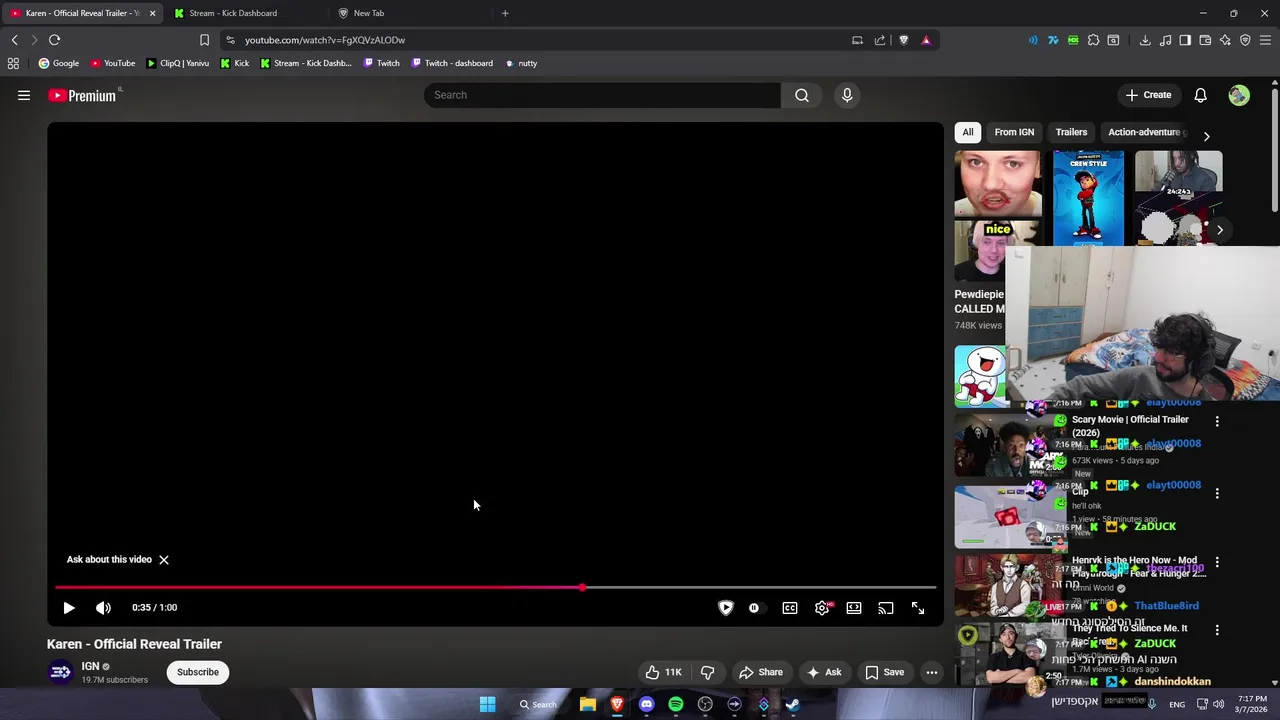This screenshot has height=720, width=1280.
Task: Open IGN channel avatar
Action: pyautogui.click(x=61, y=672)
